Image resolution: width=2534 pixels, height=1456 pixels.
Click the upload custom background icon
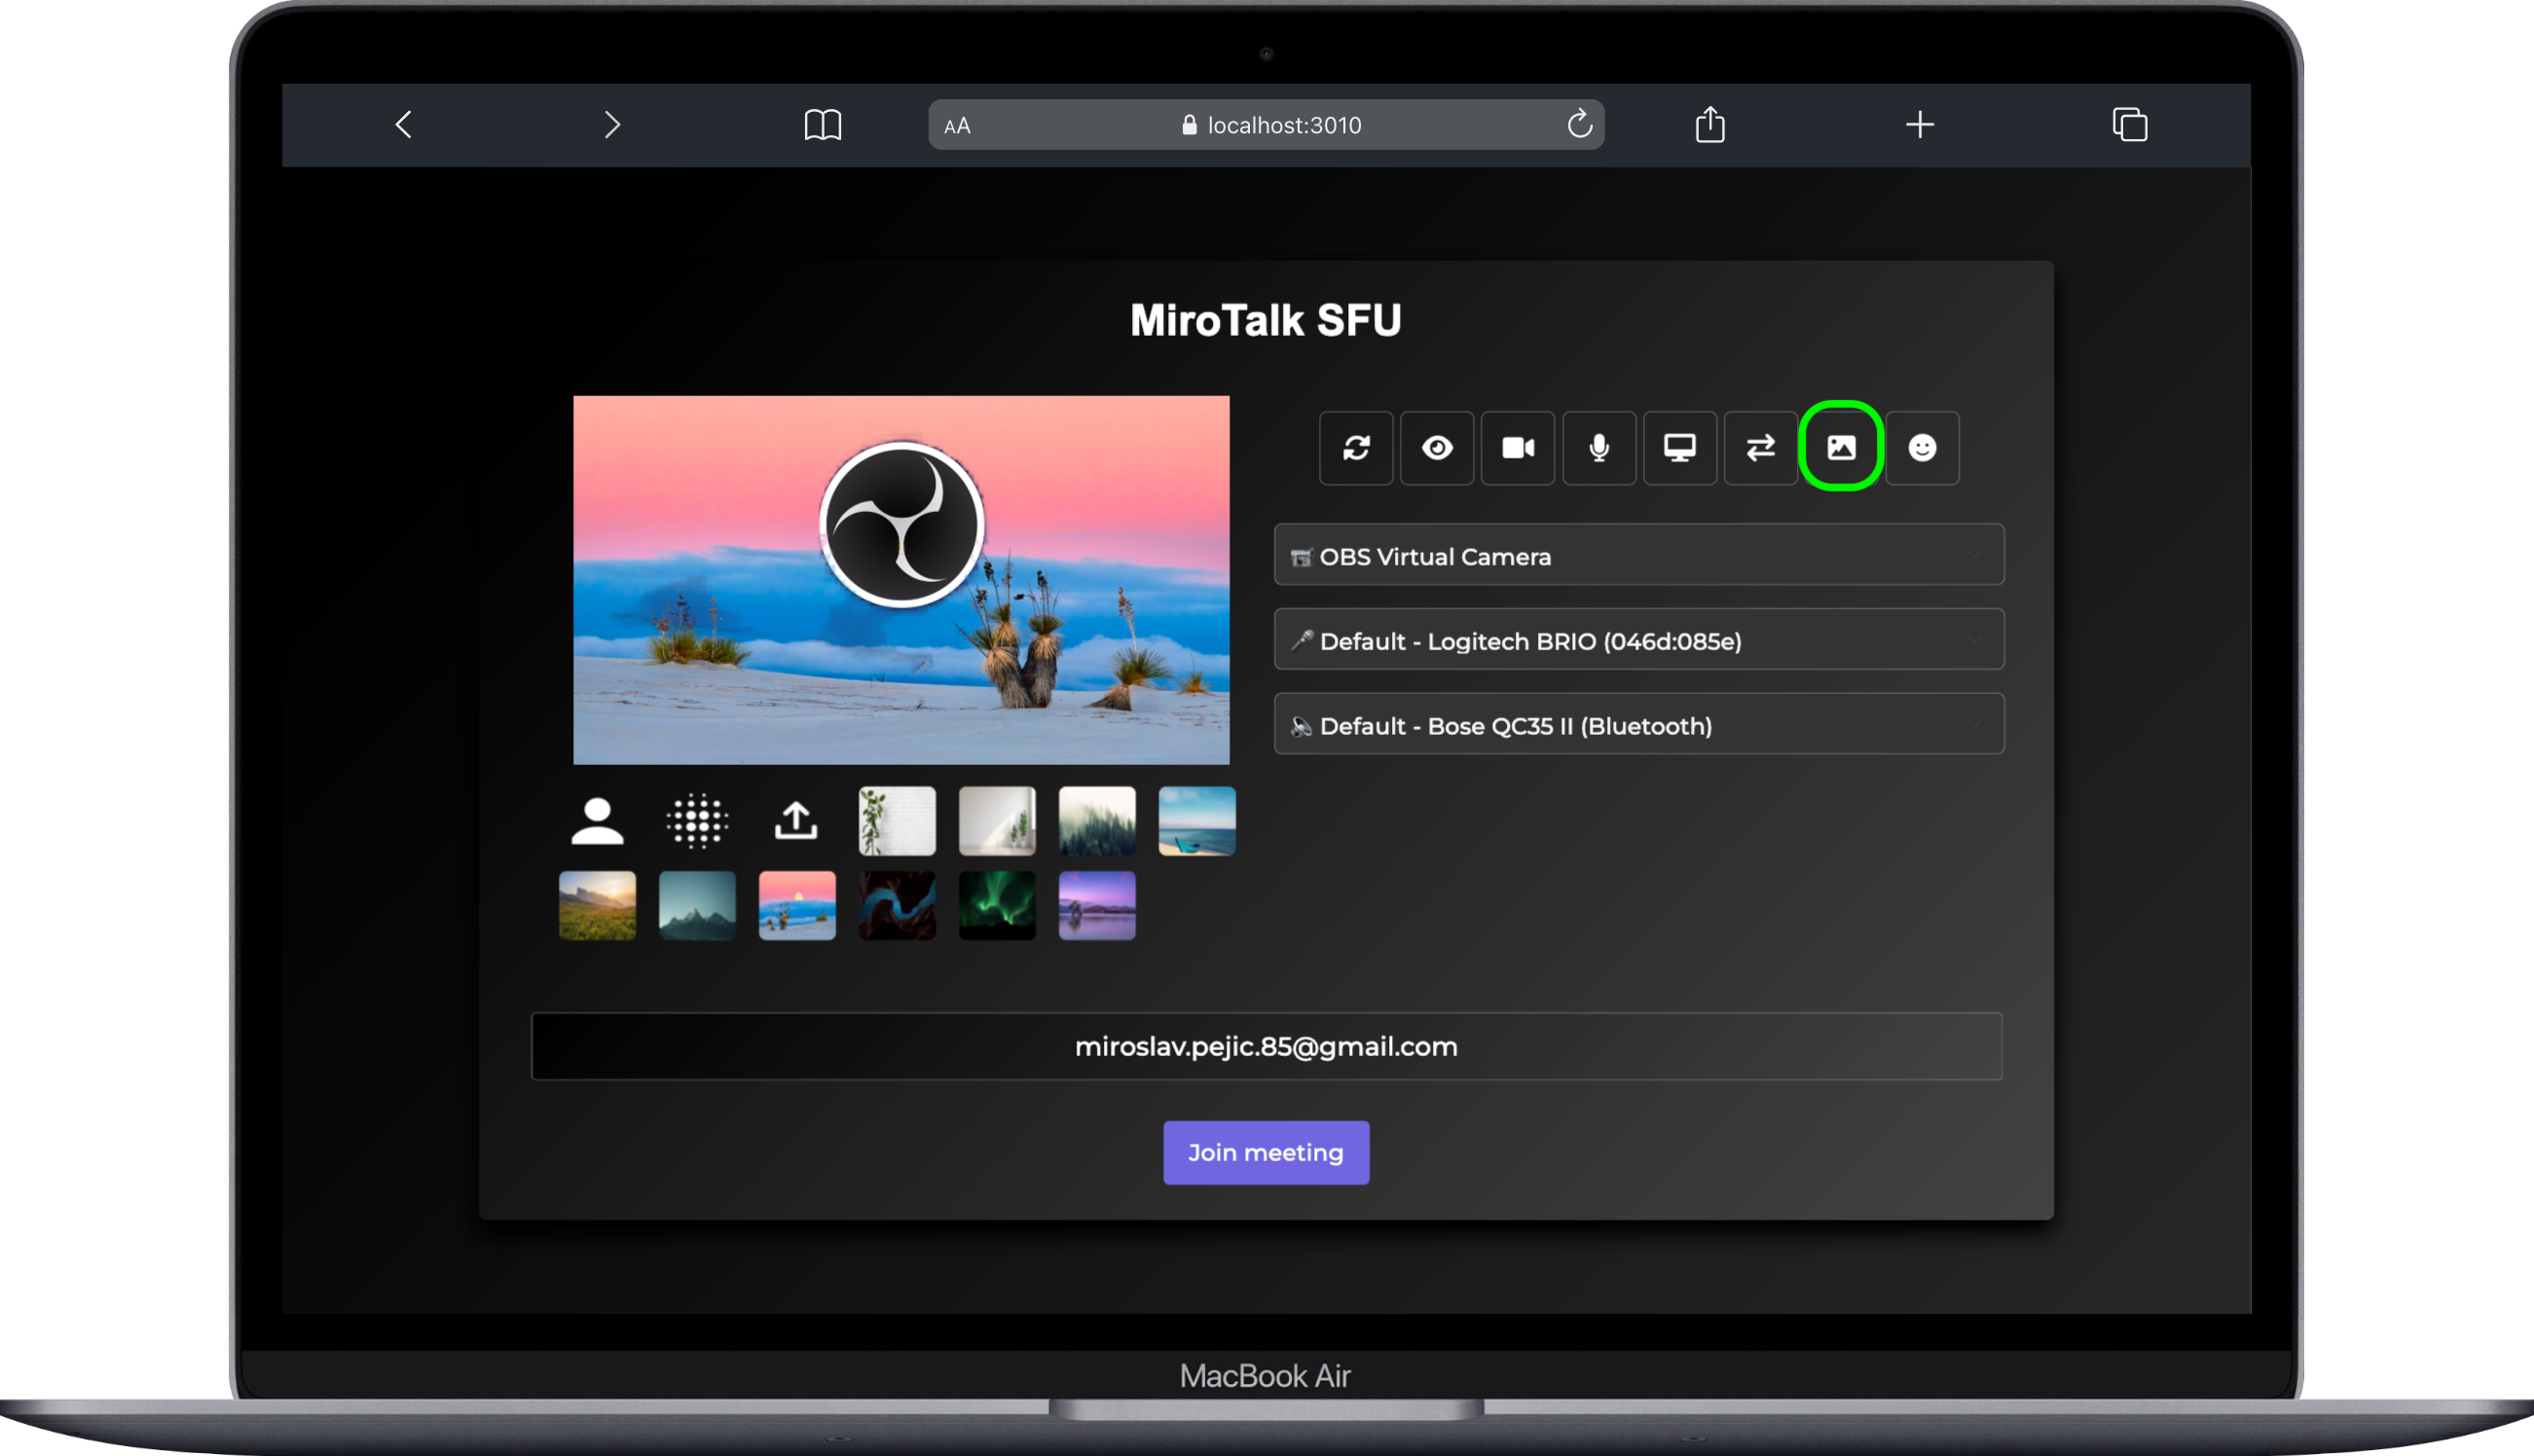click(796, 821)
